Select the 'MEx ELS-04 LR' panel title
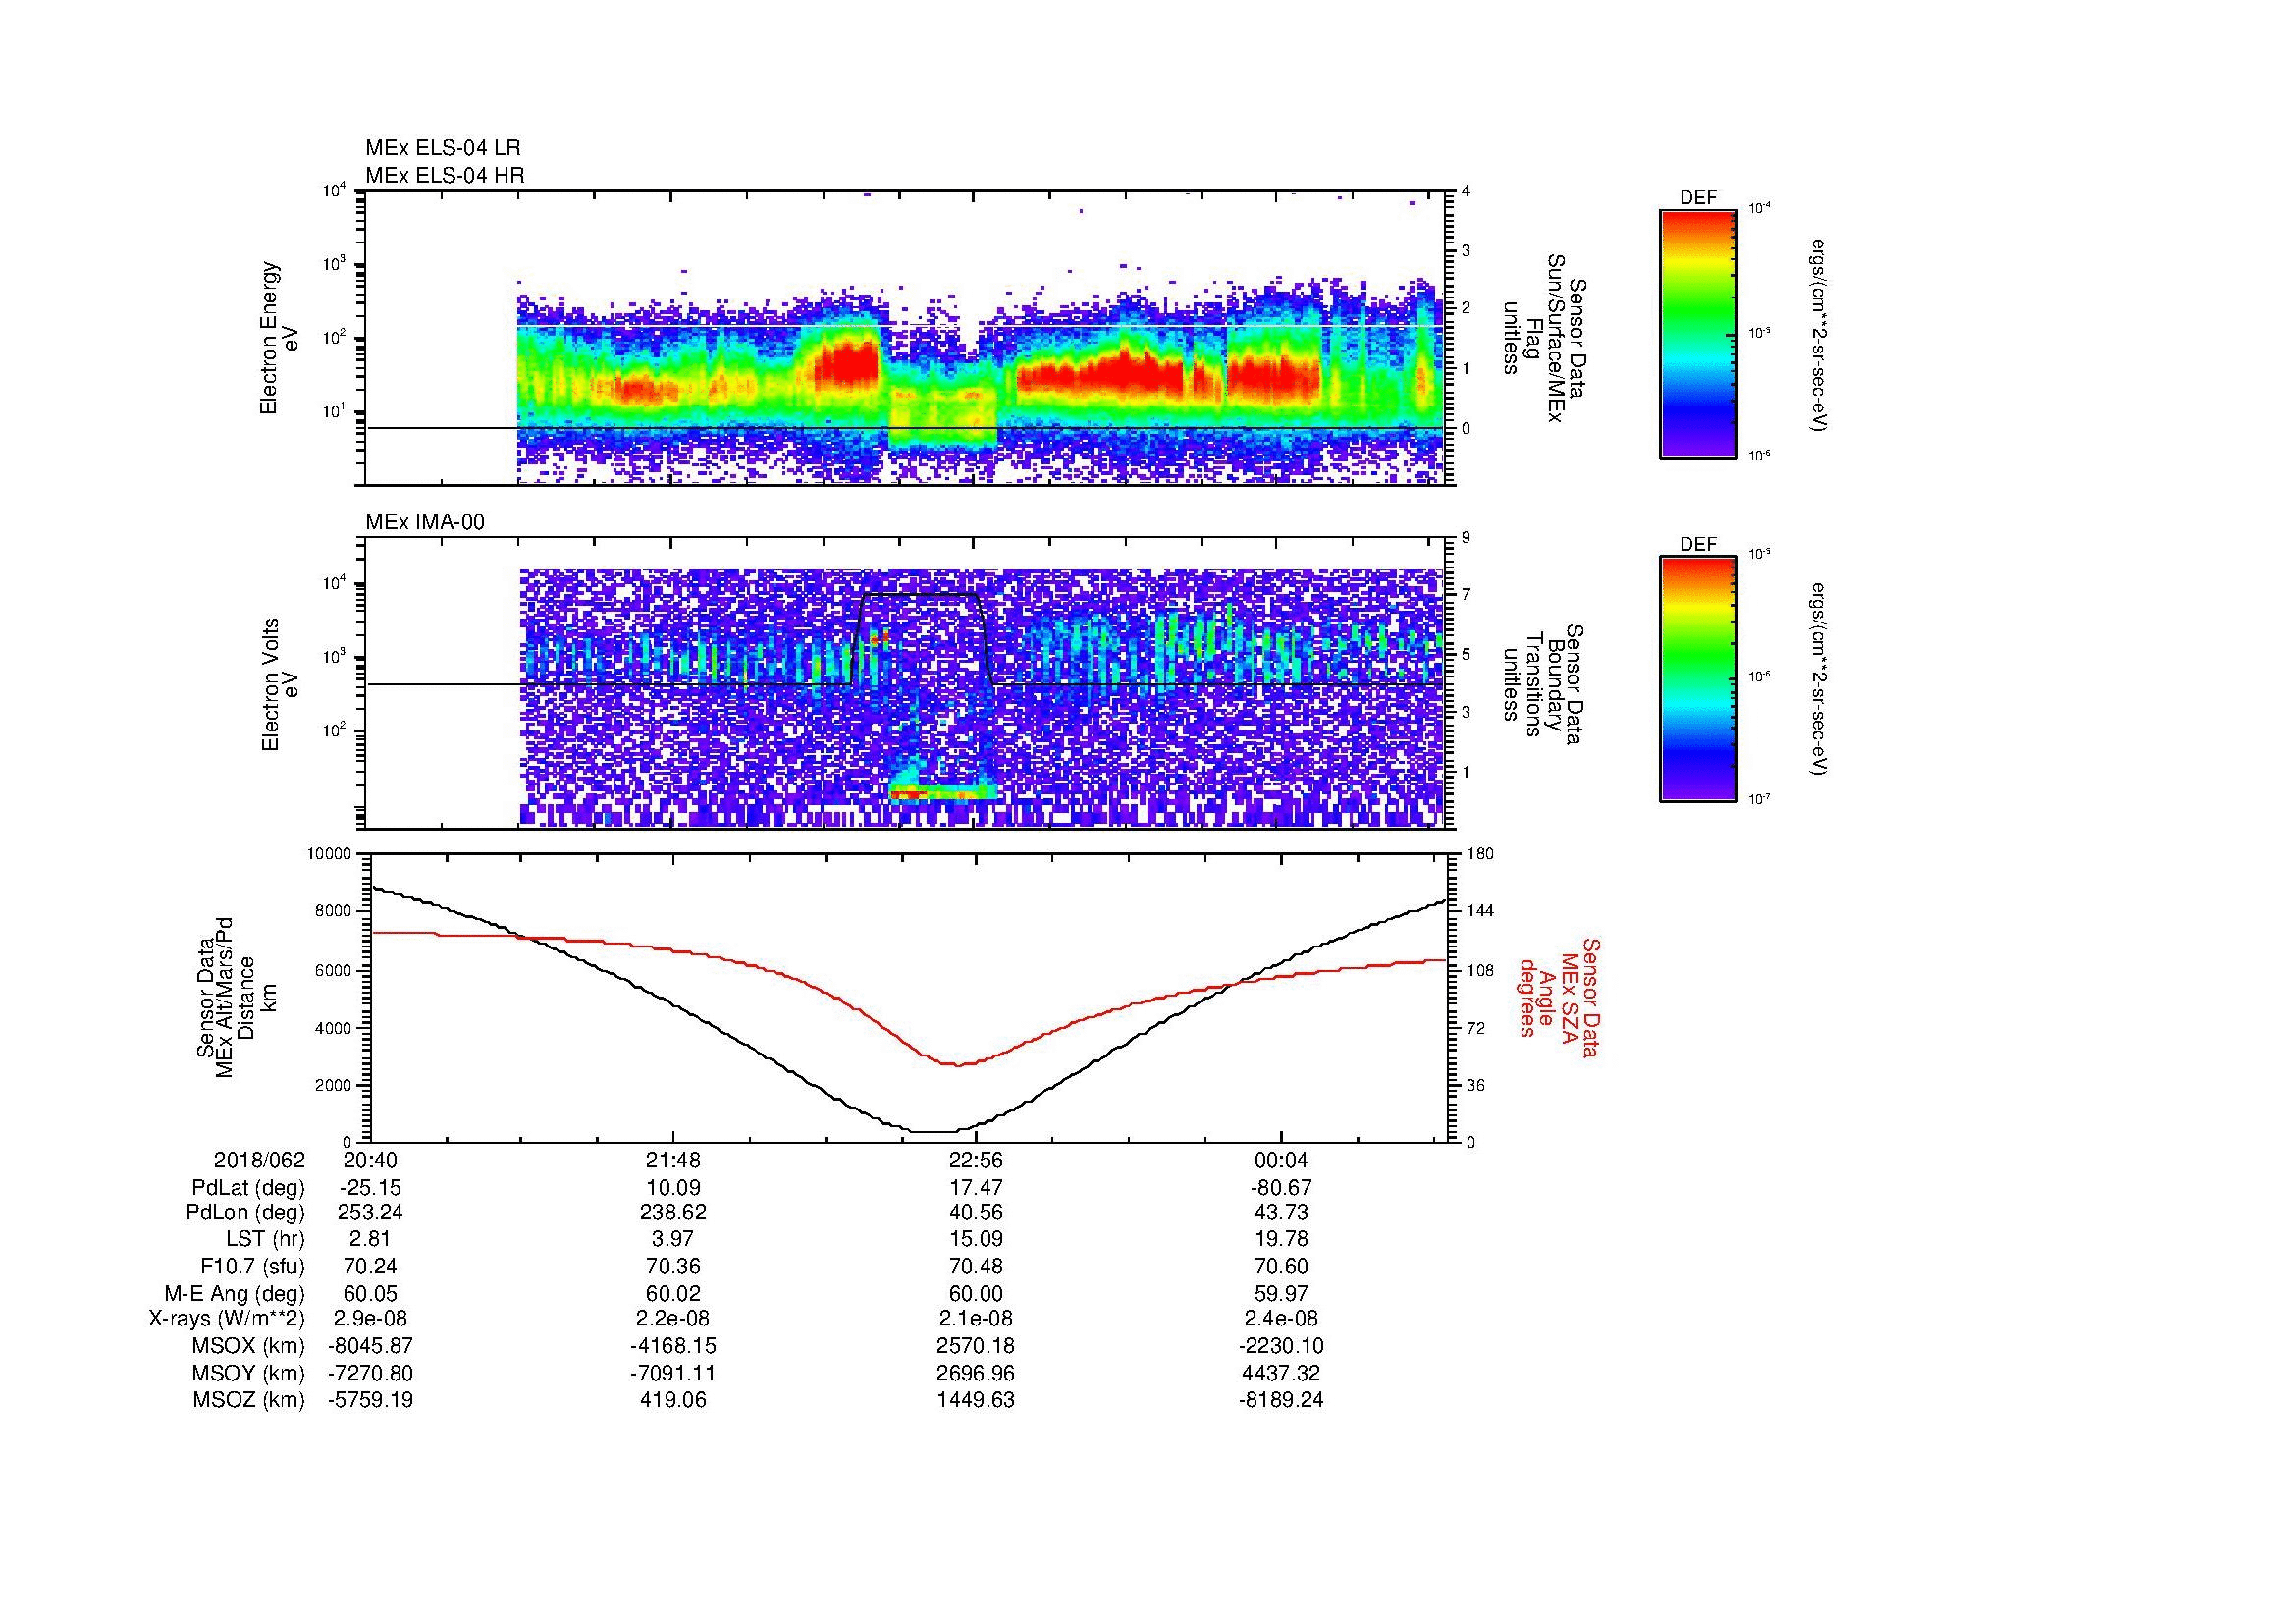The width and height of the screenshot is (2296, 1623). [443, 148]
